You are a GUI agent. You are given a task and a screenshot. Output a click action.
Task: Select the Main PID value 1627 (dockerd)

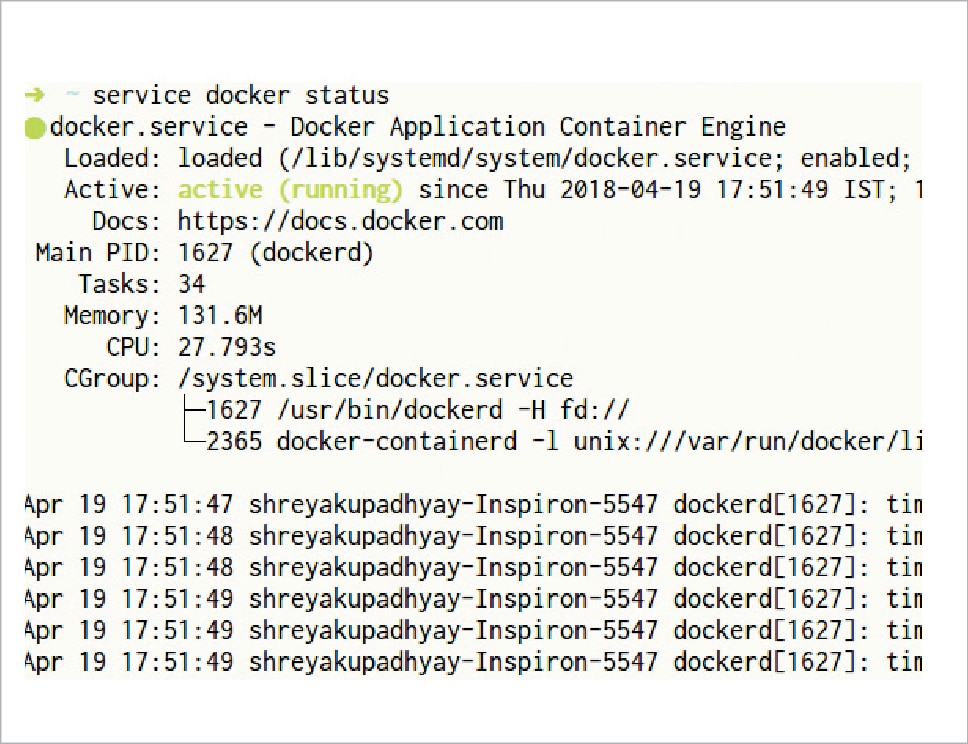(x=275, y=253)
